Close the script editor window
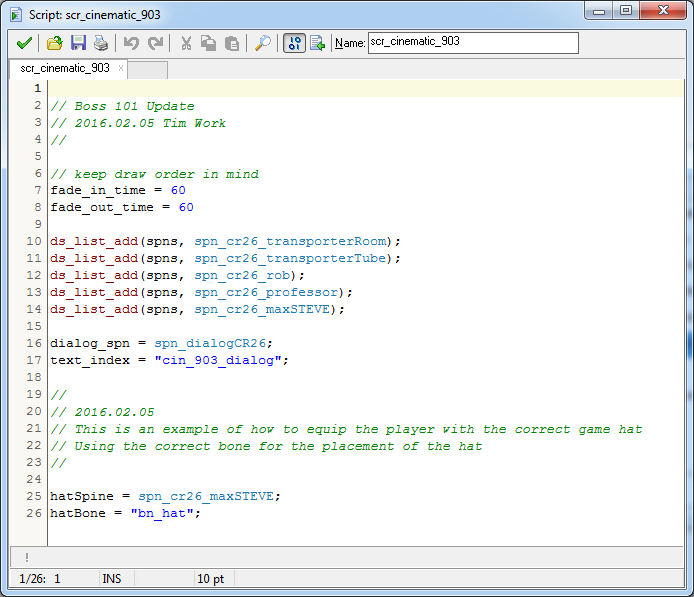 click(663, 11)
